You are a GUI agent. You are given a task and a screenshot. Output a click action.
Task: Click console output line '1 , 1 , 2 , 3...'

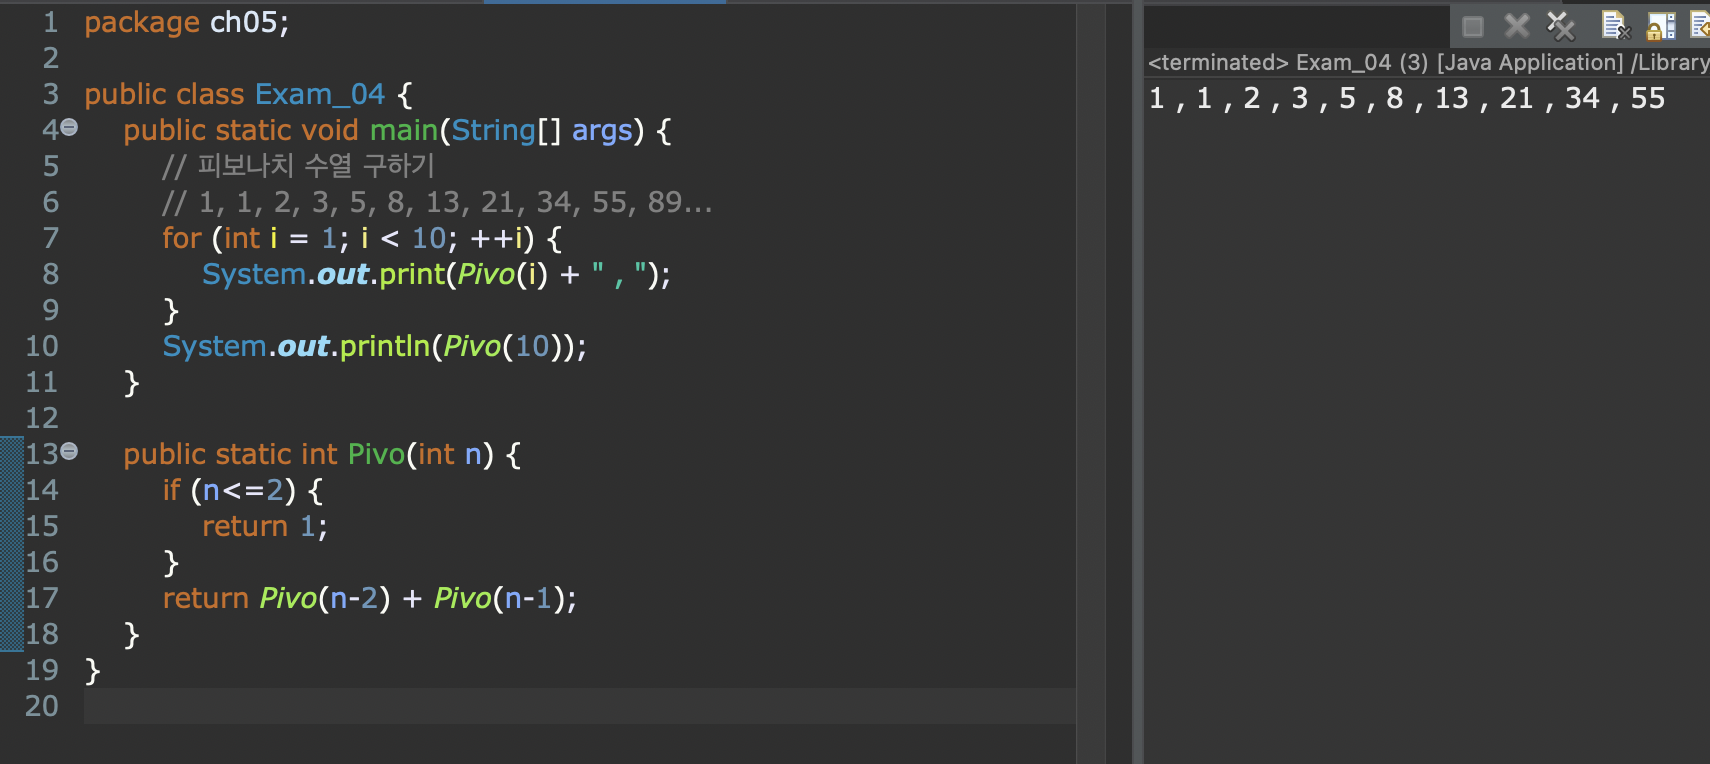[x=1407, y=98]
